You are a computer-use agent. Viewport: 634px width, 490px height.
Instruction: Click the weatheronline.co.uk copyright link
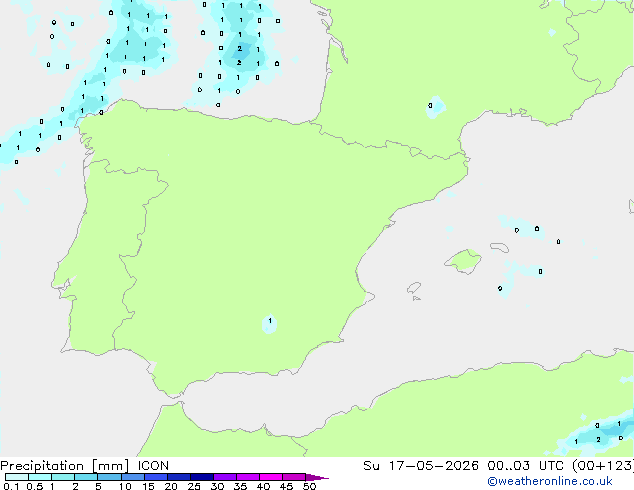pos(549,481)
